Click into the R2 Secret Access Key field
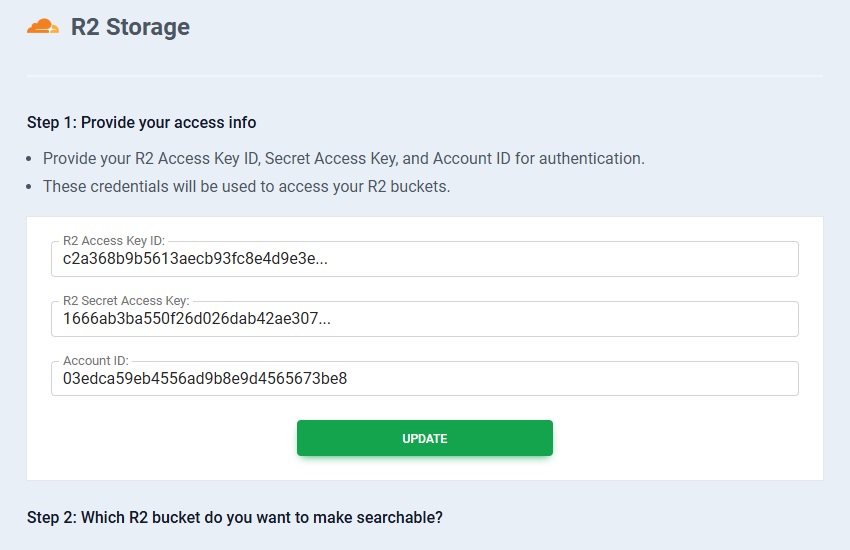Image resolution: width=850 pixels, height=550 pixels. pos(560,319)
